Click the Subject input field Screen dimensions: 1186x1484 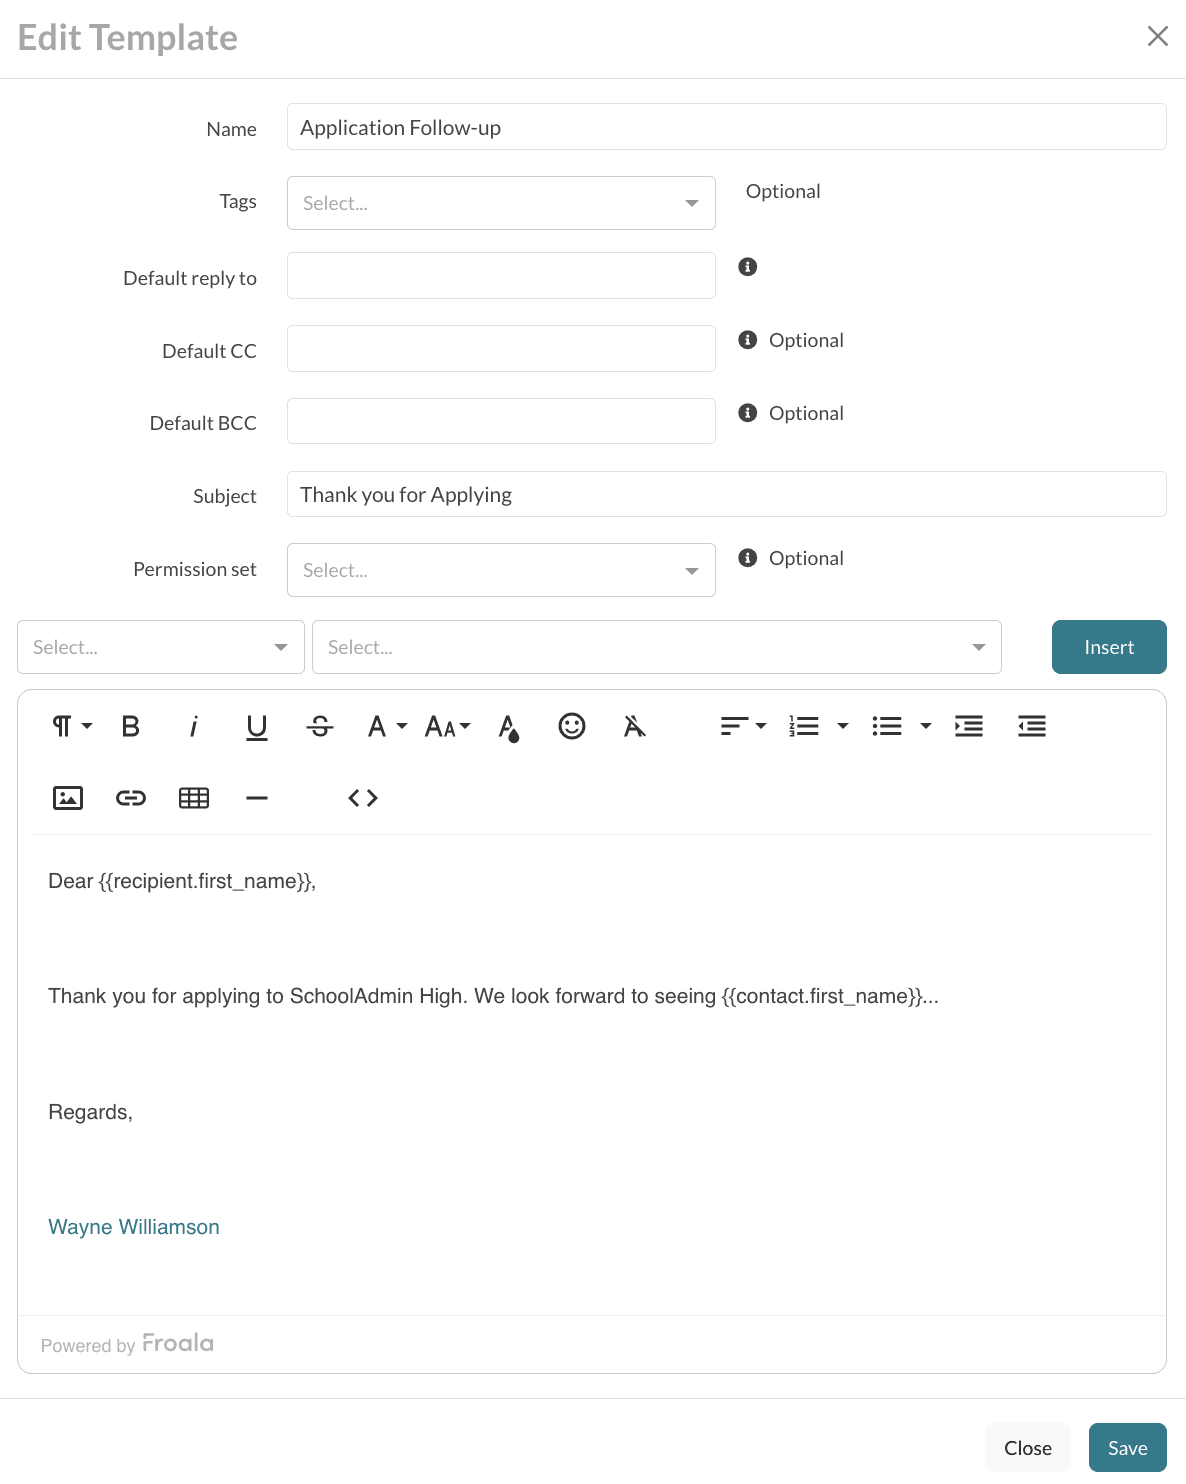(x=726, y=495)
